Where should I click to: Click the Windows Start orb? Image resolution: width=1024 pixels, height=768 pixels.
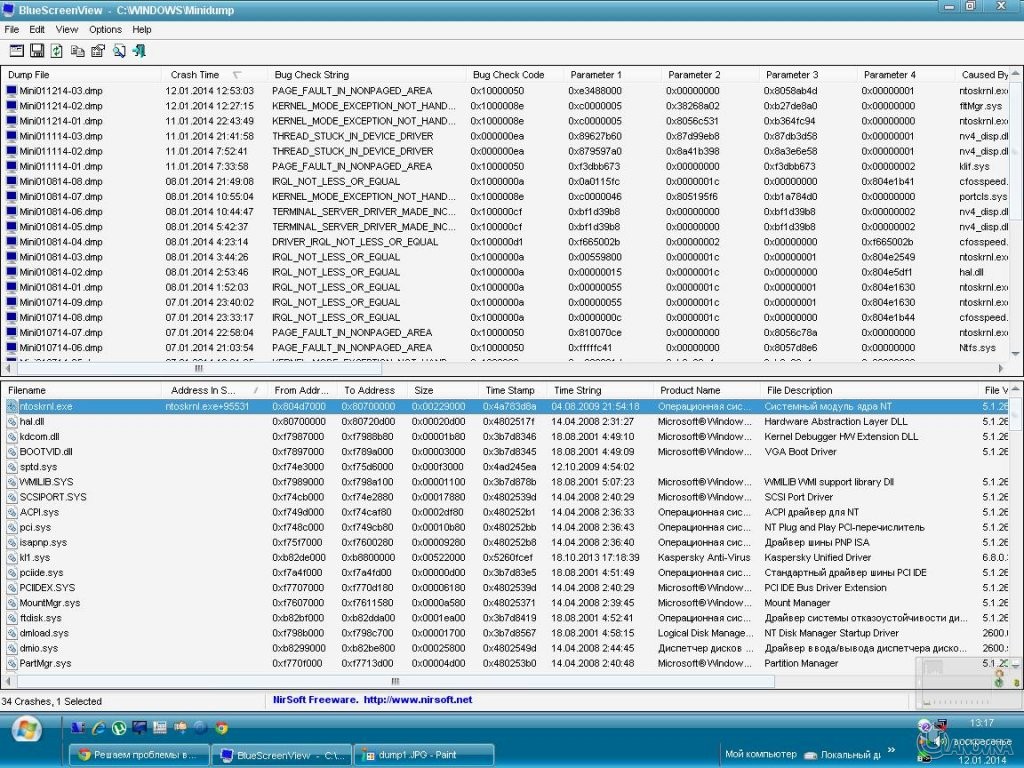(27, 729)
